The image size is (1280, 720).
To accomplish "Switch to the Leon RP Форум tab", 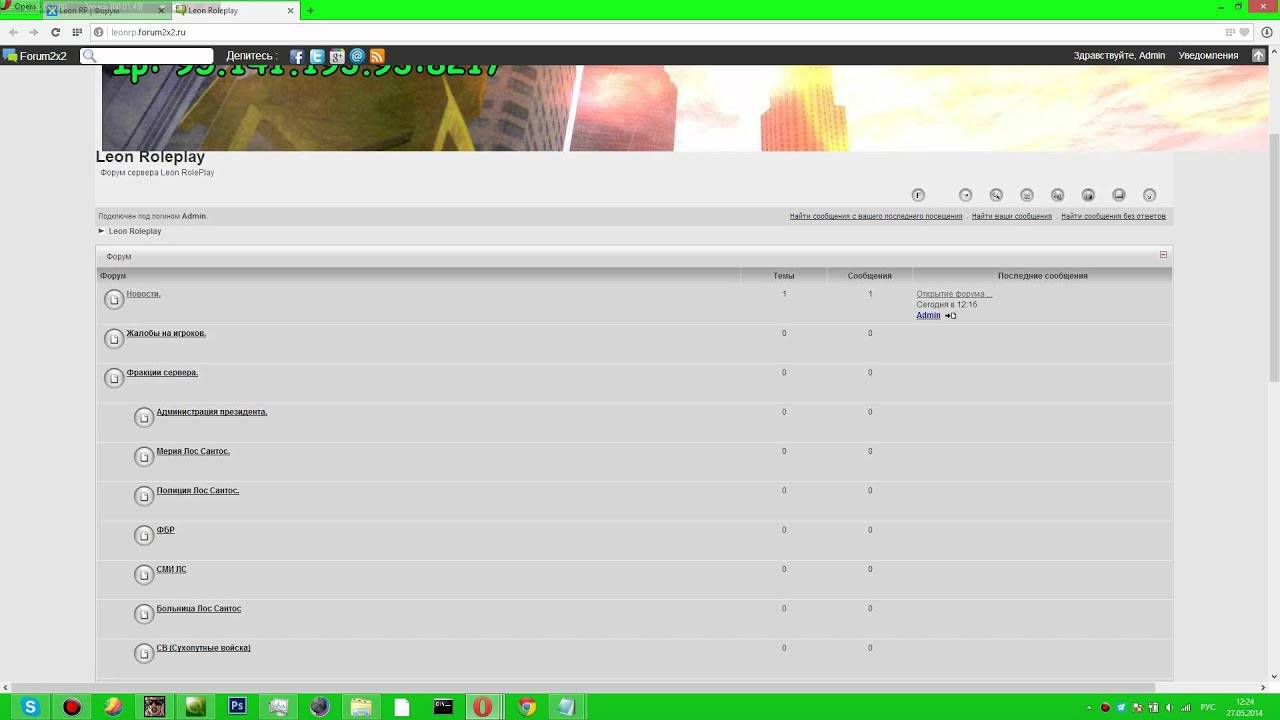I will click(x=107, y=11).
